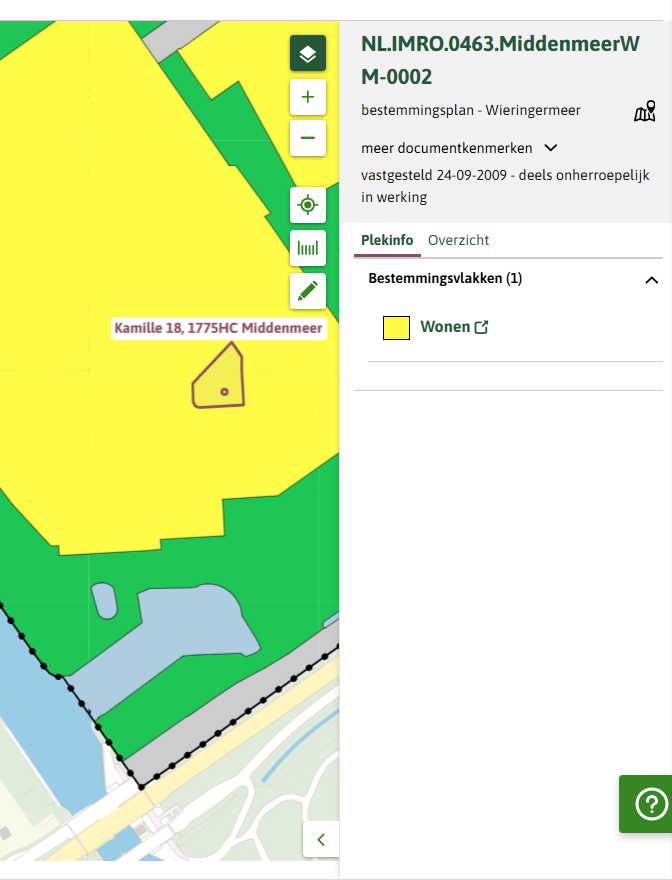Image resolution: width=672 pixels, height=880 pixels.
Task: Click the location marker dot in parcel
Action: click(225, 392)
